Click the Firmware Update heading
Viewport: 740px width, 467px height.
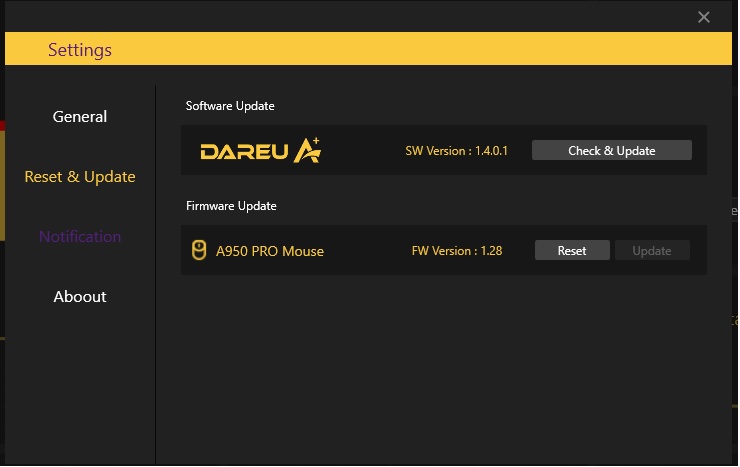coord(231,206)
